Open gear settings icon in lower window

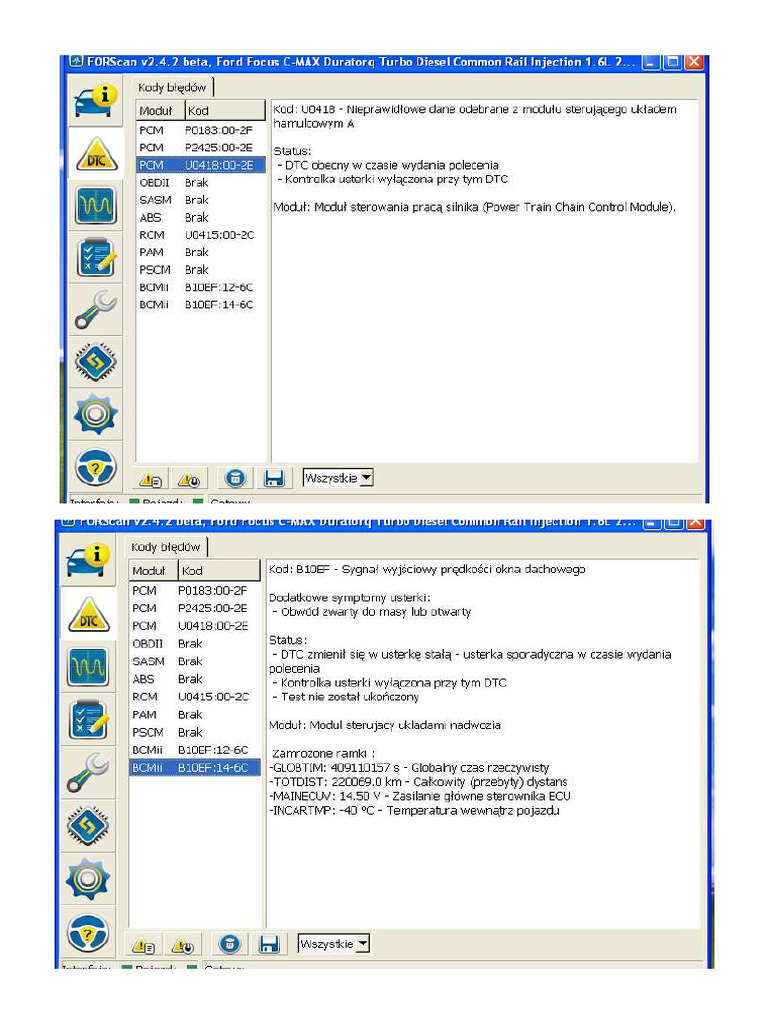pos(88,879)
